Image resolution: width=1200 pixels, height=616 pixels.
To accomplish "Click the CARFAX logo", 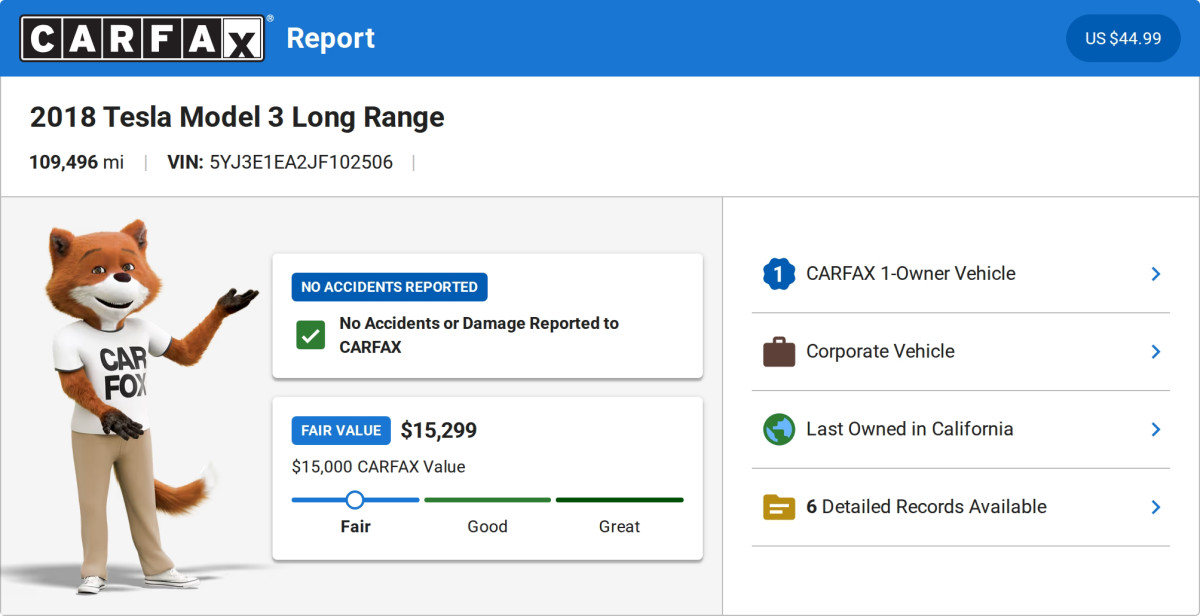I will click(142, 38).
